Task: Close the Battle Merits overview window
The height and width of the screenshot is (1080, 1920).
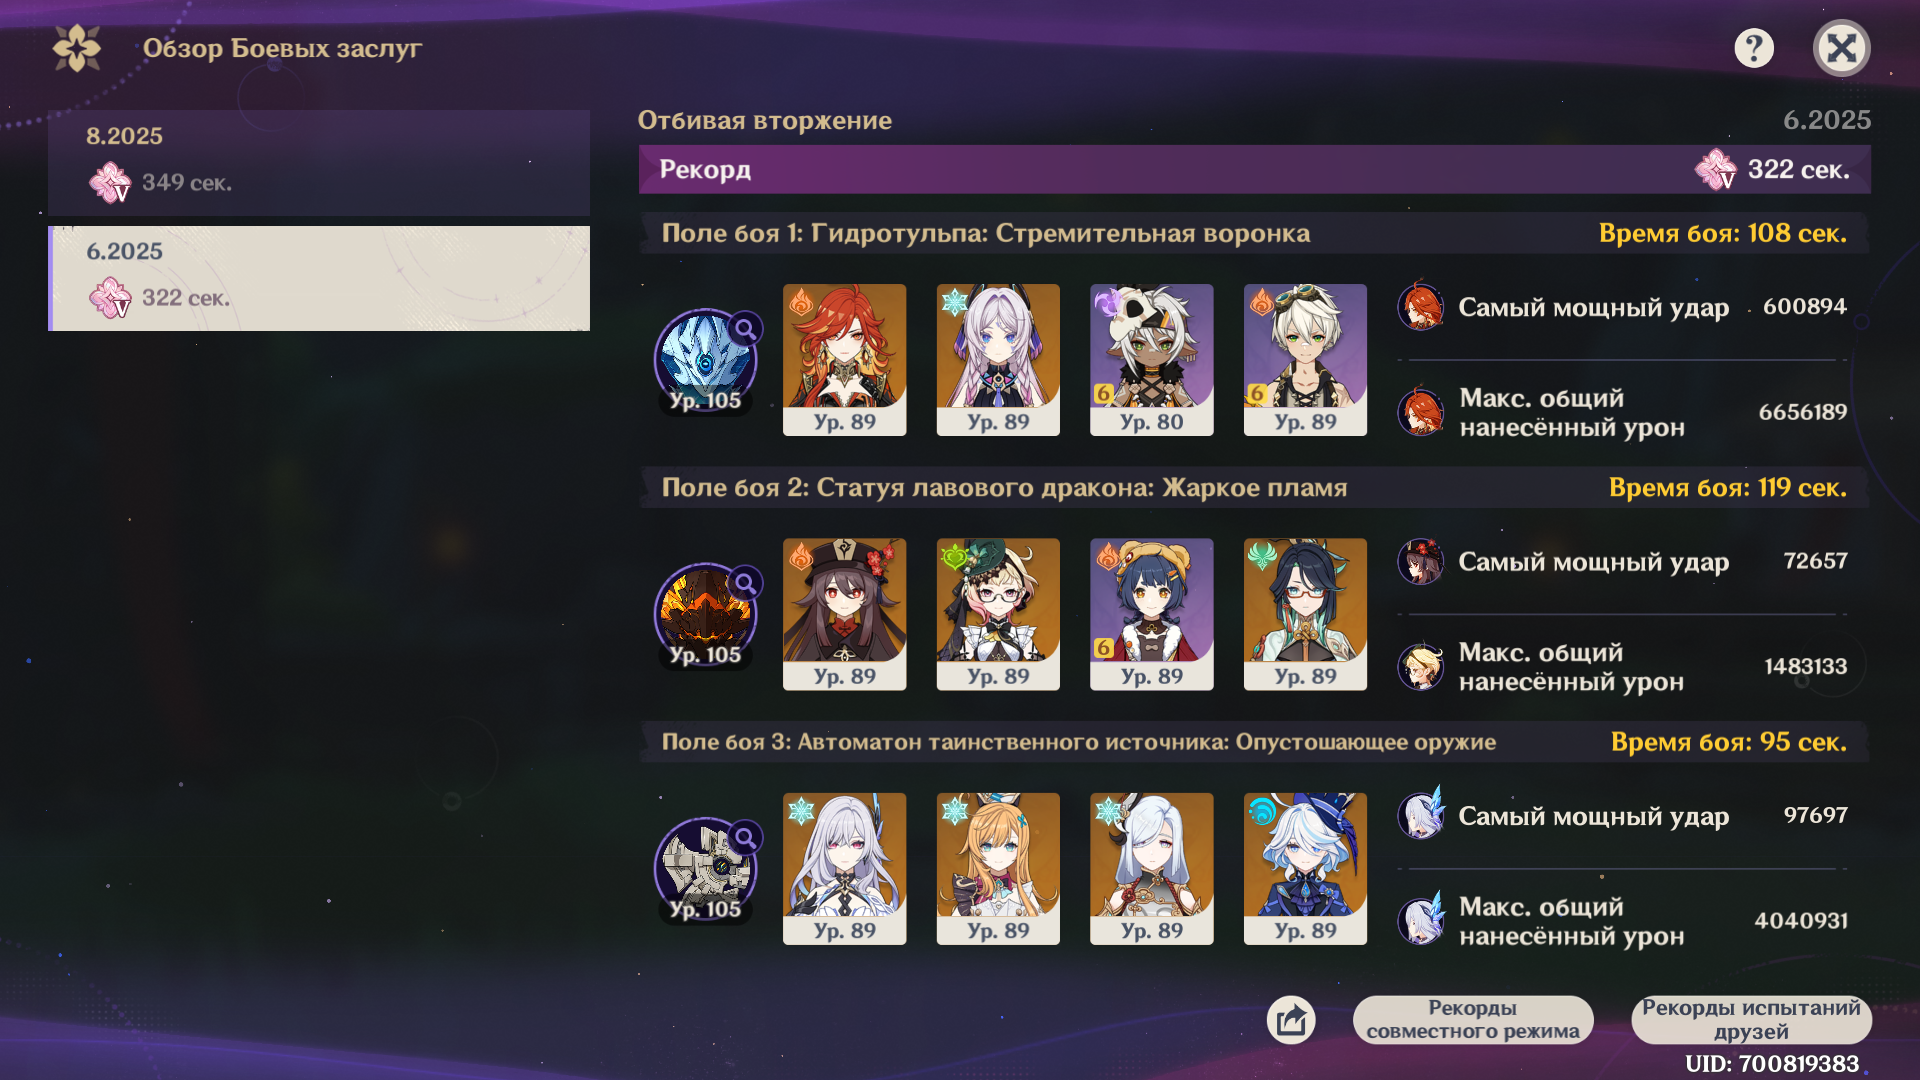Action: (x=1841, y=48)
